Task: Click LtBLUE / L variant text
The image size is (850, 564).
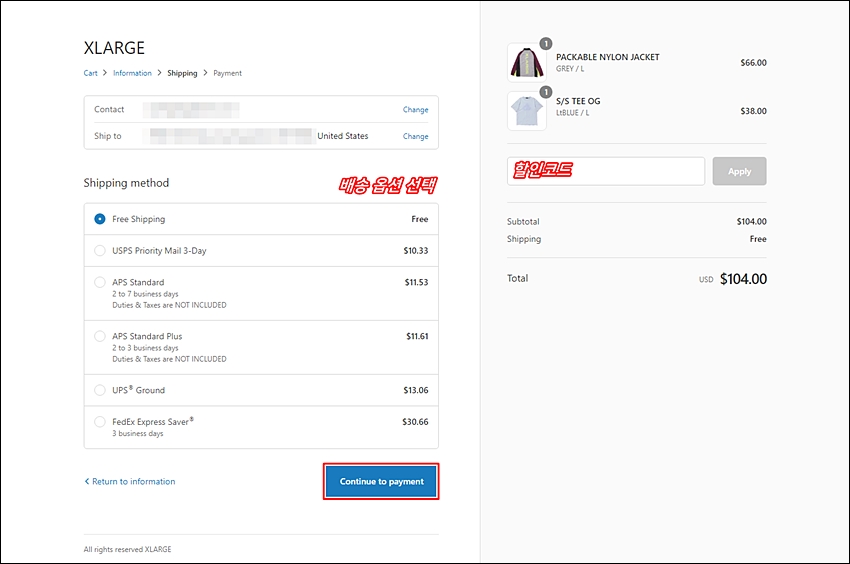Action: [572, 113]
